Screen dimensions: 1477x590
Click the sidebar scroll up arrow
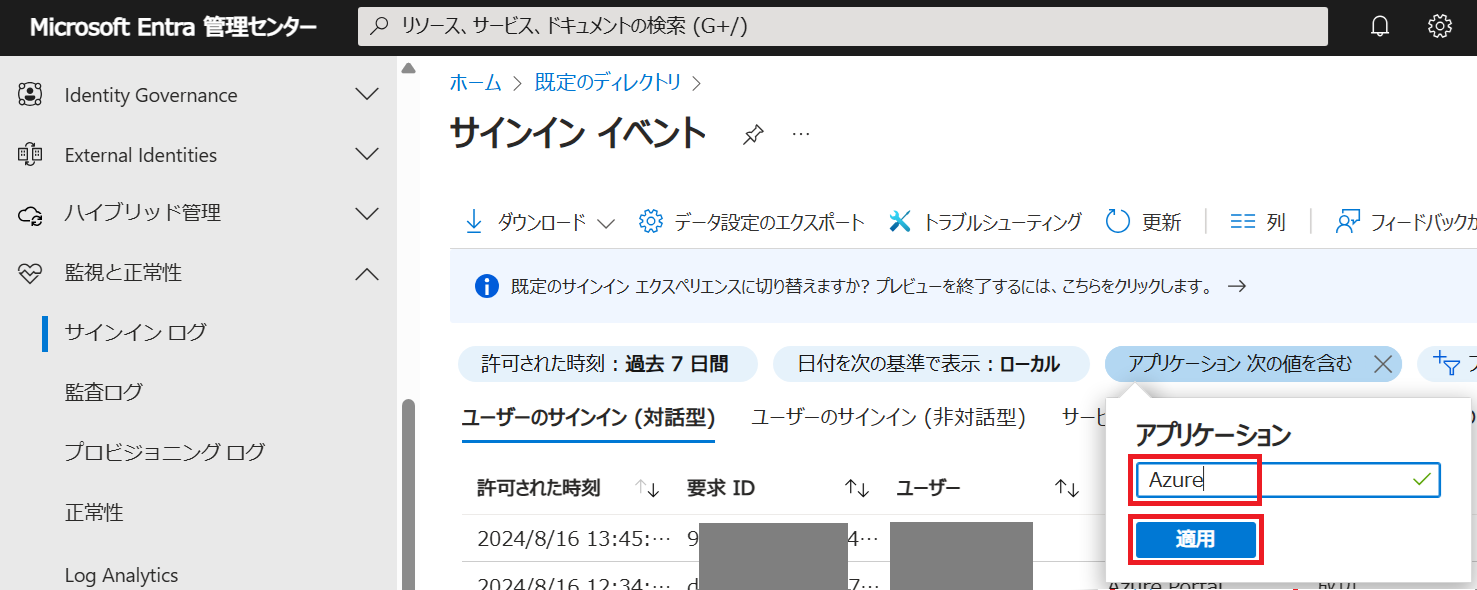point(408,68)
